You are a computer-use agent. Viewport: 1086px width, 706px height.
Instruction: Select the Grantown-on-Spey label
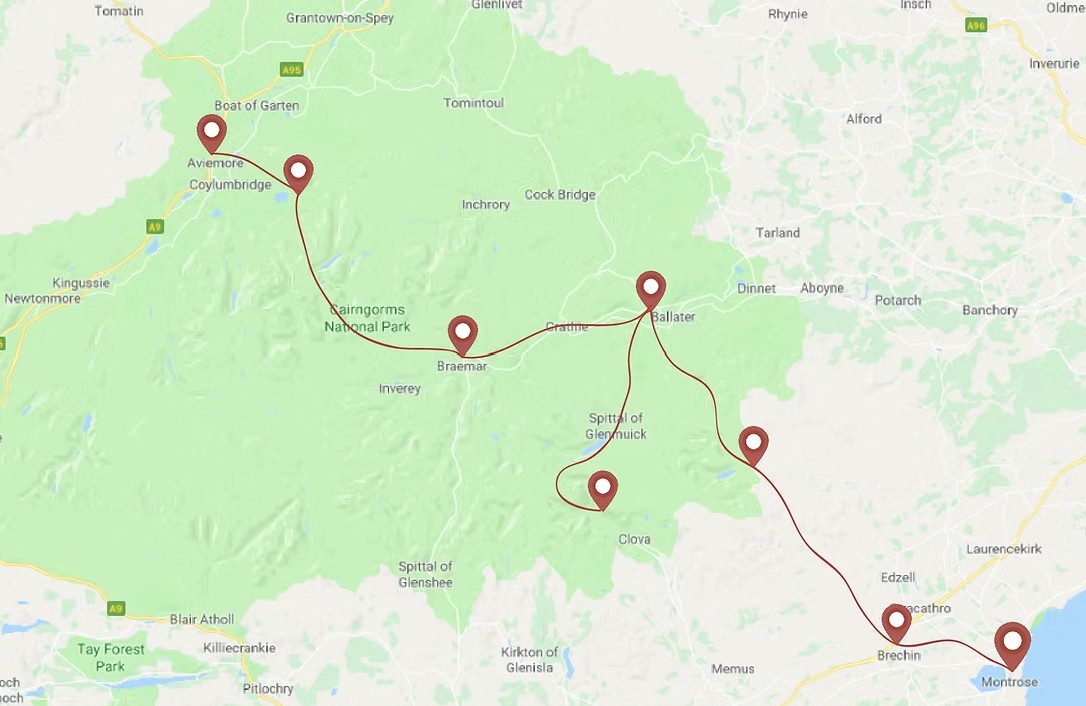tap(340, 18)
